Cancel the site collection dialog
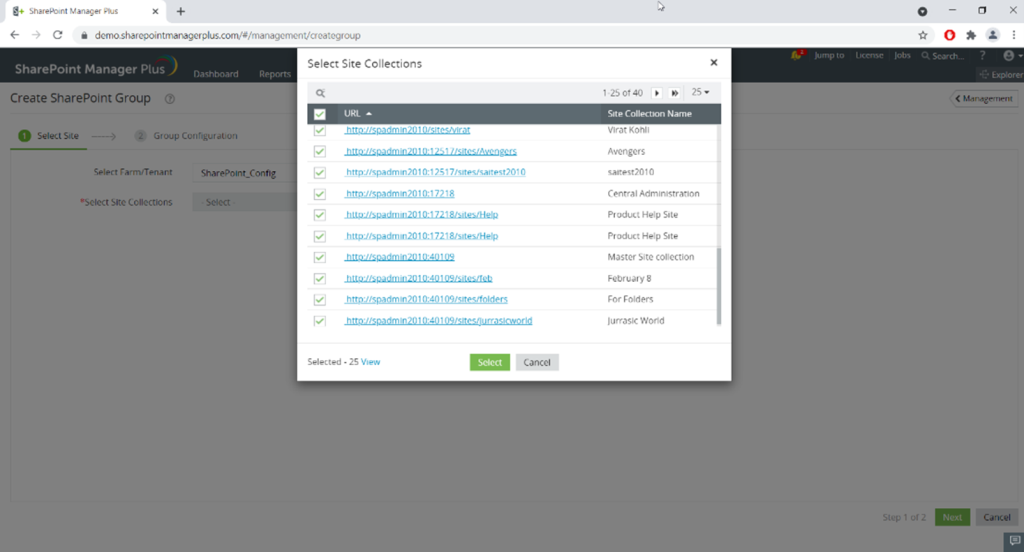1024x552 pixels. (537, 363)
